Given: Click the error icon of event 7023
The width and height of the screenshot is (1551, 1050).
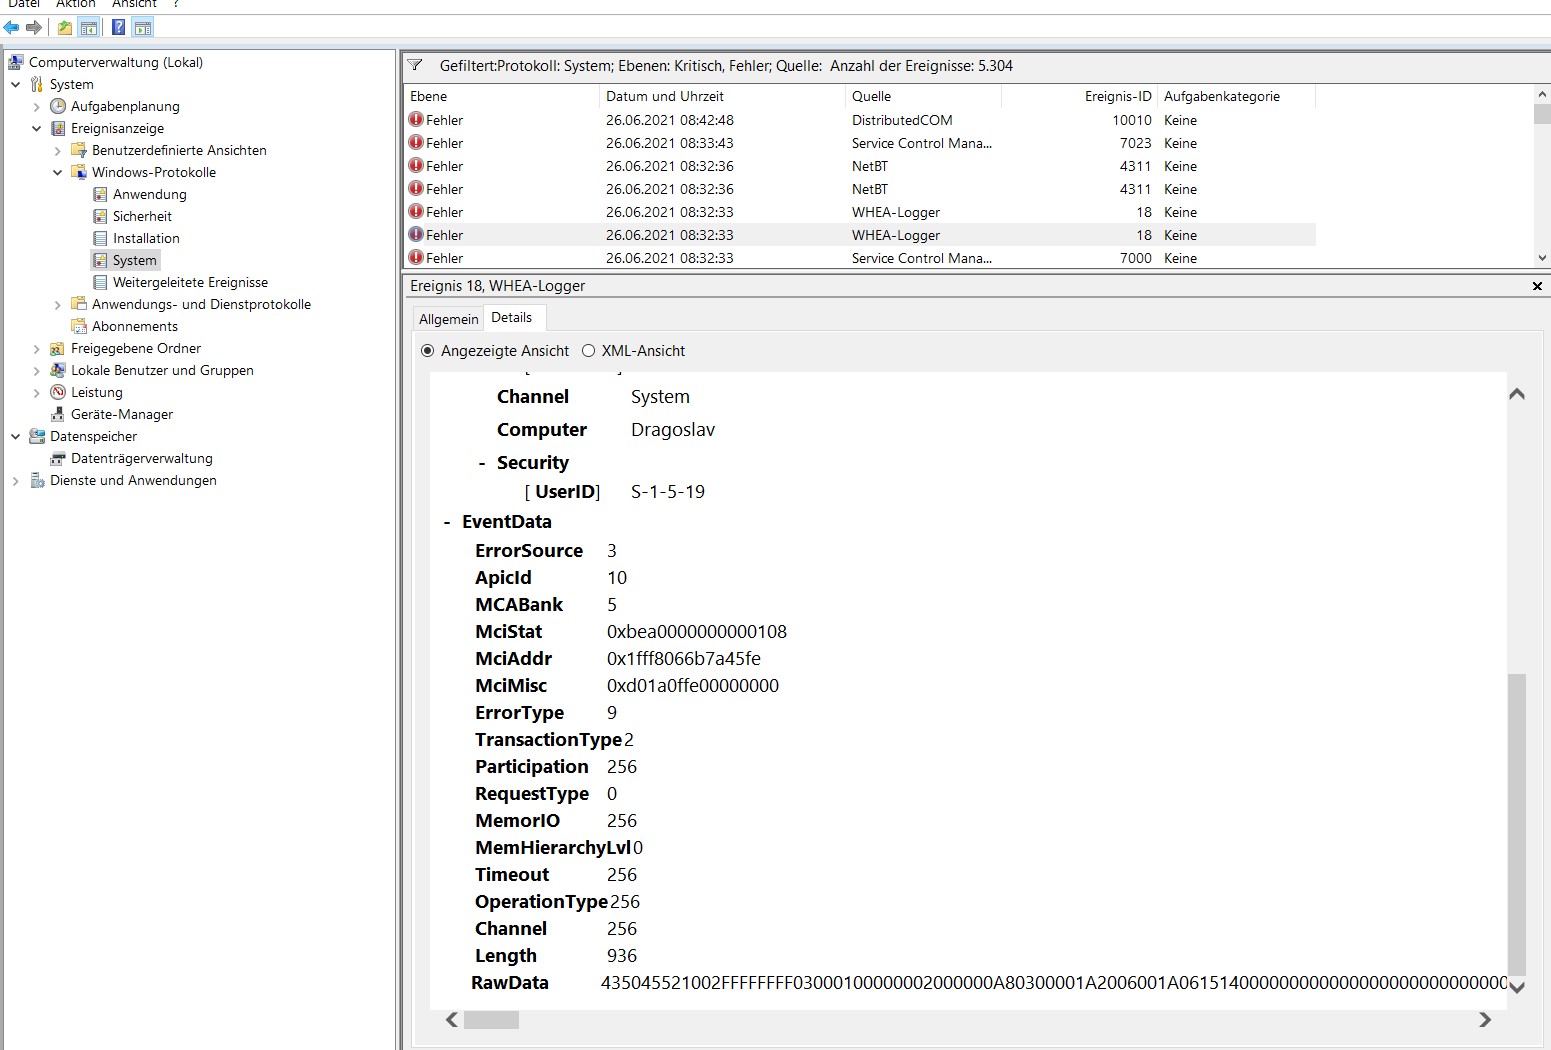Looking at the screenshot, I should point(416,142).
